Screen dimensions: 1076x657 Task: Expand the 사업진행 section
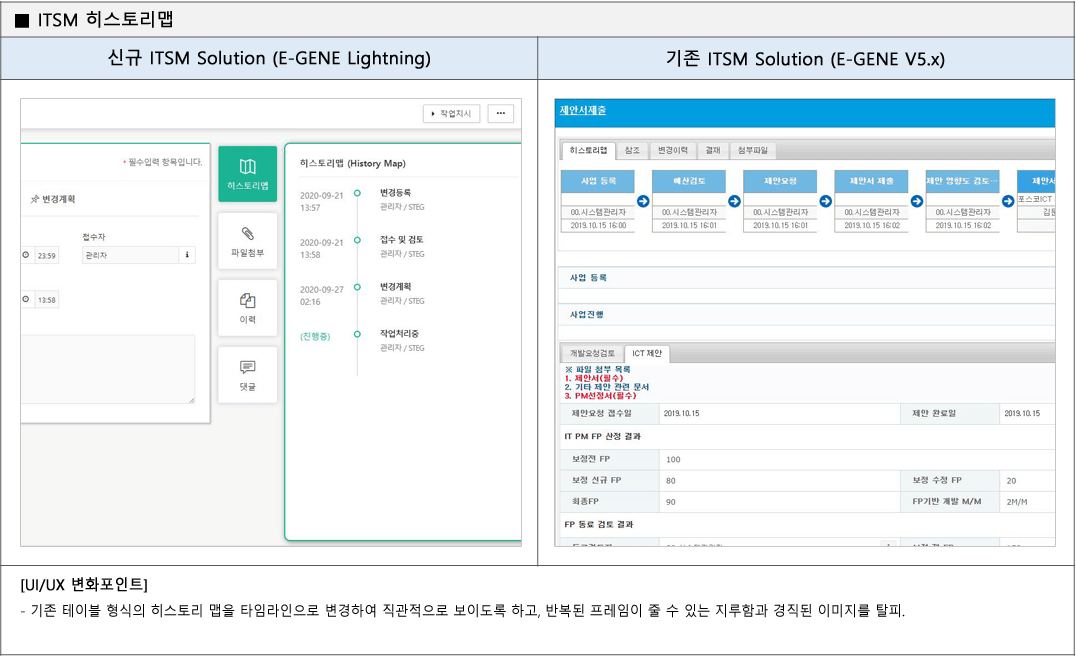tap(587, 315)
